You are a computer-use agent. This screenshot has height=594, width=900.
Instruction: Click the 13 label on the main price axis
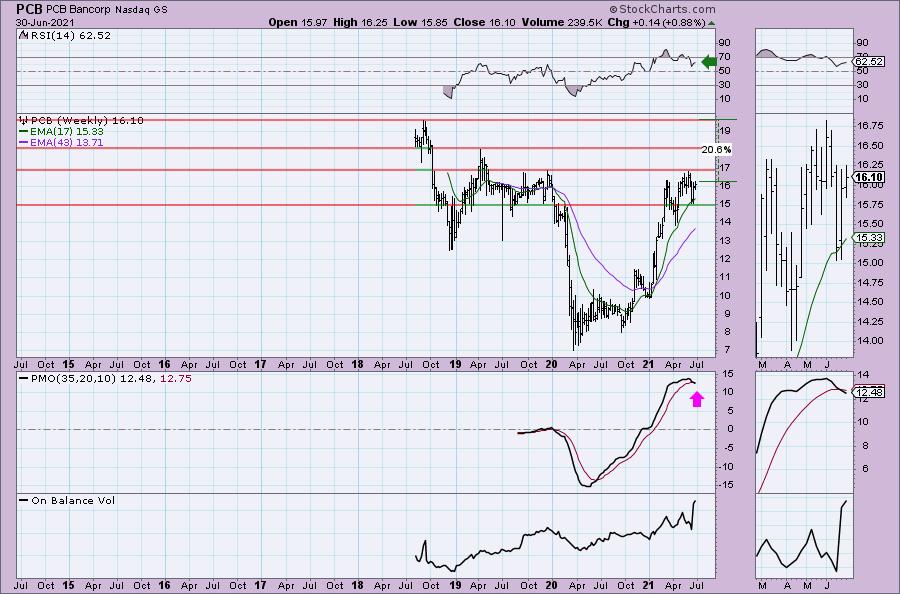pyautogui.click(x=724, y=240)
